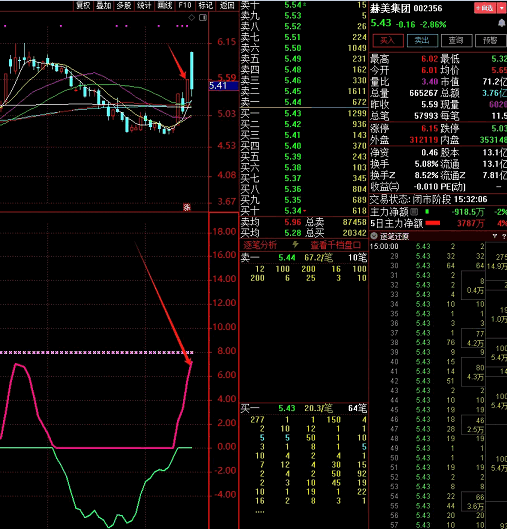
Task: Click the 查看千档盘口 link
Action: click(335, 245)
